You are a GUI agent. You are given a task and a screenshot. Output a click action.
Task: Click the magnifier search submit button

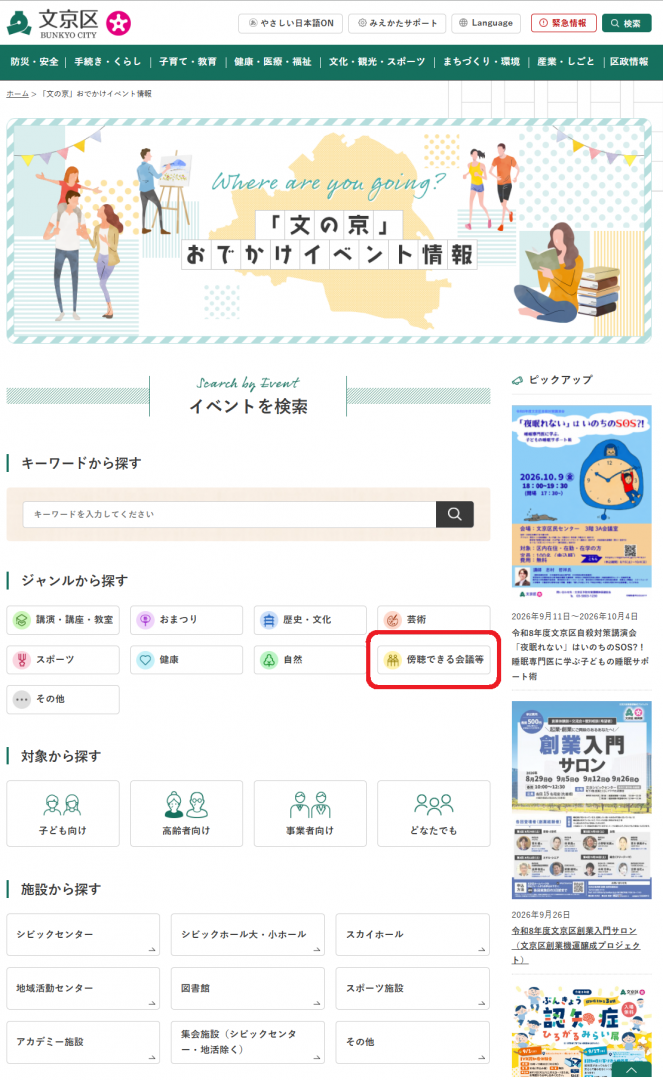[454, 515]
